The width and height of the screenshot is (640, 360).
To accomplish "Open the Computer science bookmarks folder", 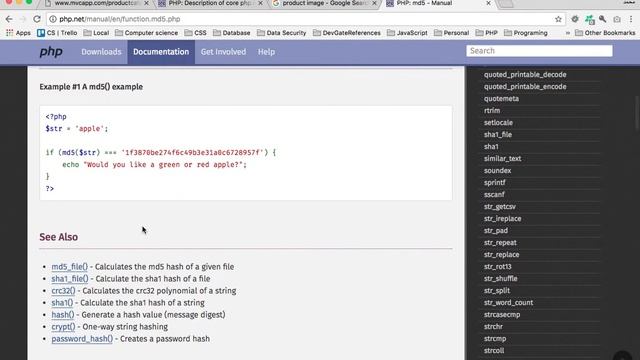I will click(147, 33).
